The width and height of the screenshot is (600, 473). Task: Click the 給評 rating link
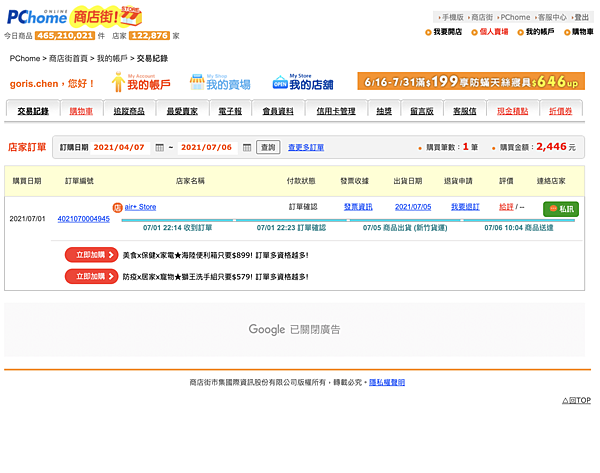[x=506, y=207]
